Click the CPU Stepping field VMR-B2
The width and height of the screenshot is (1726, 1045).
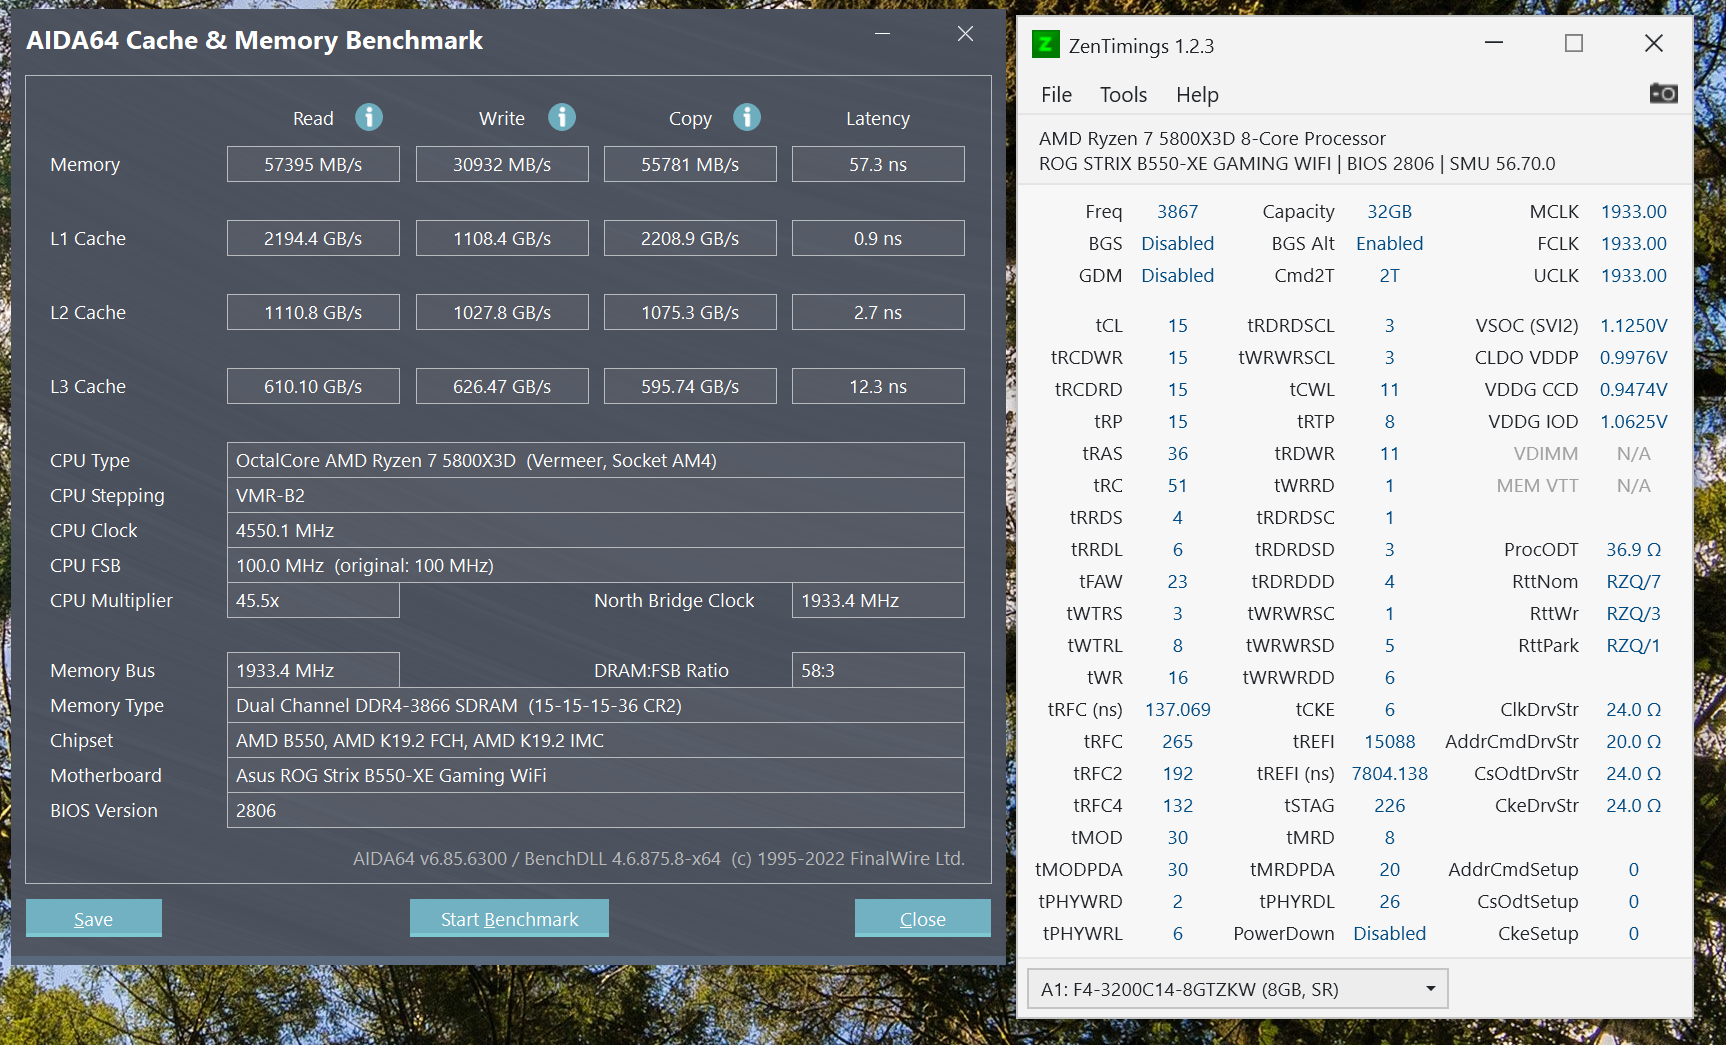coord(596,495)
